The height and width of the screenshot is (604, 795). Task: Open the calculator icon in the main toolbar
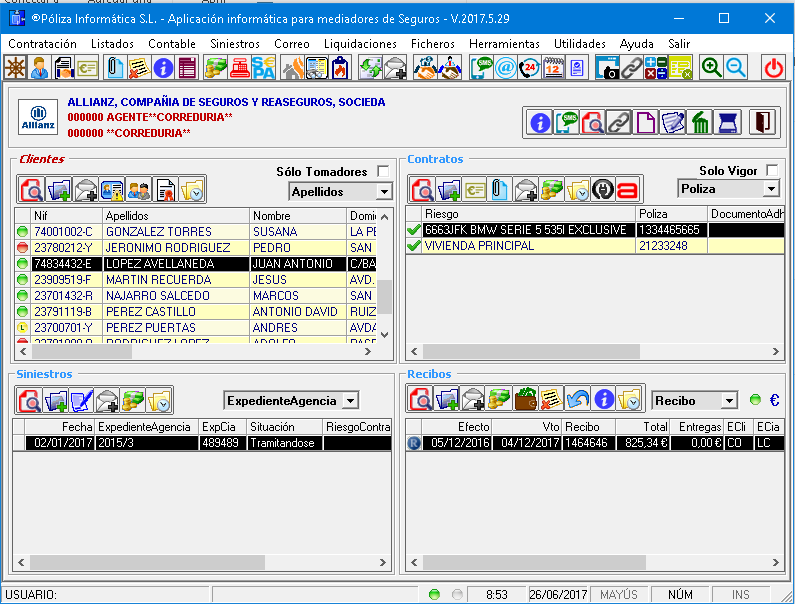(656, 67)
